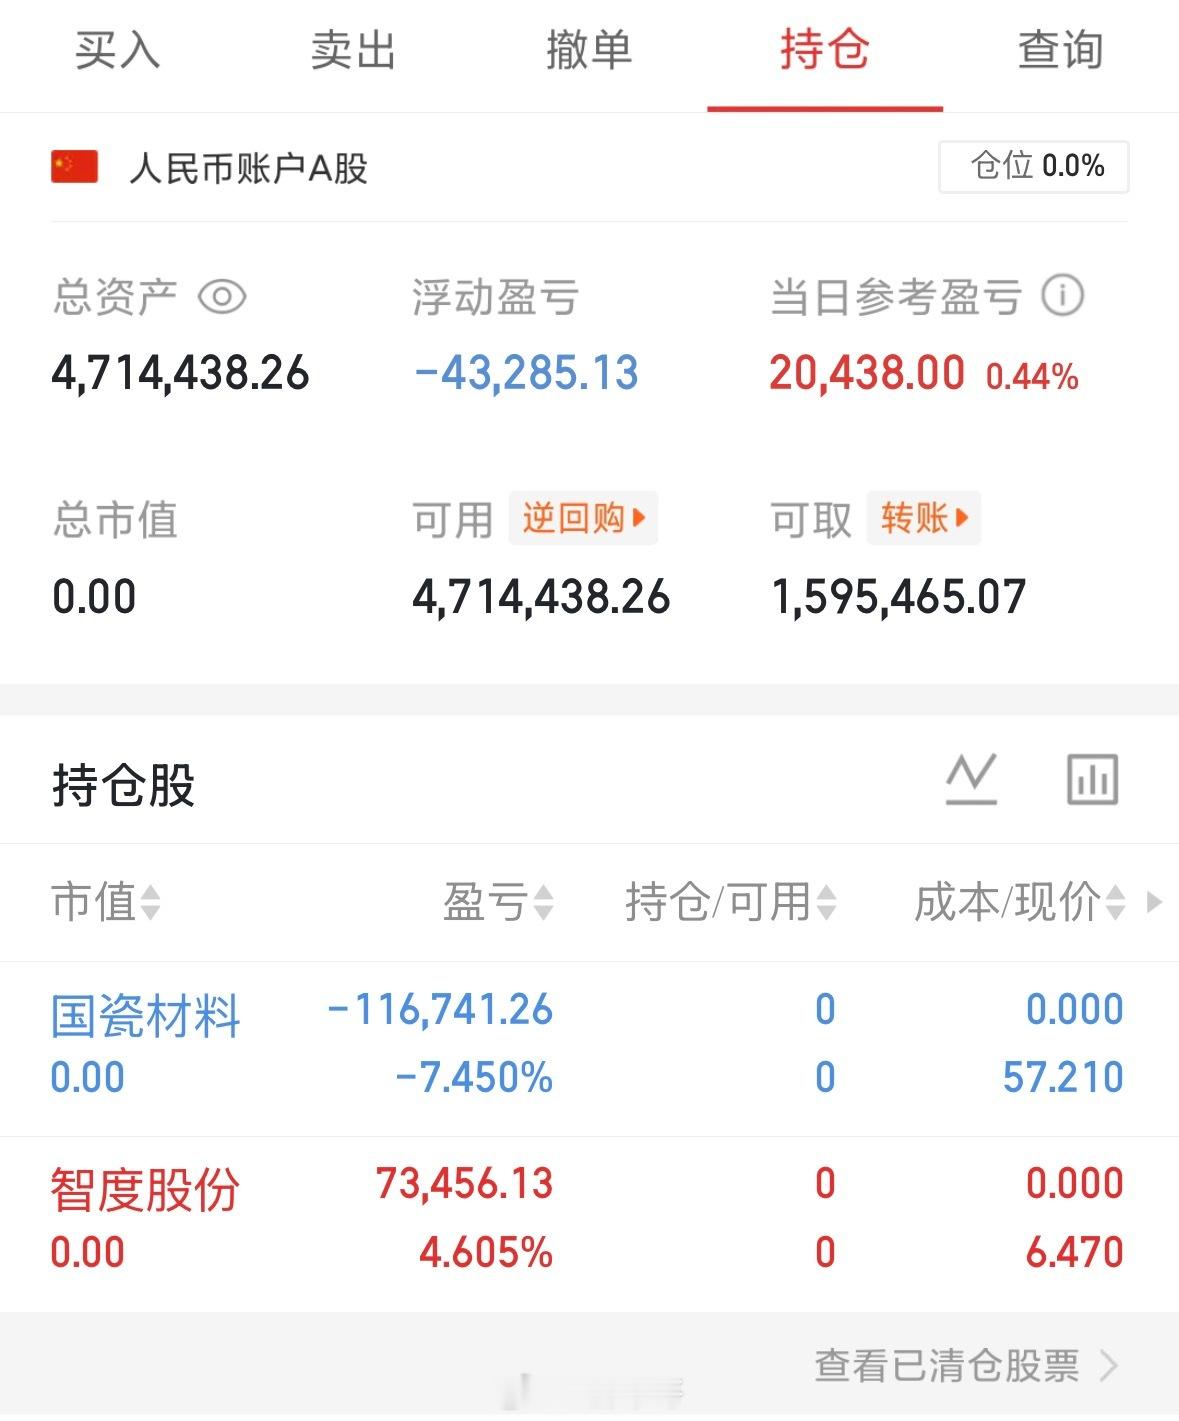Click withdrawable amount 1,595,465.07

click(x=899, y=598)
